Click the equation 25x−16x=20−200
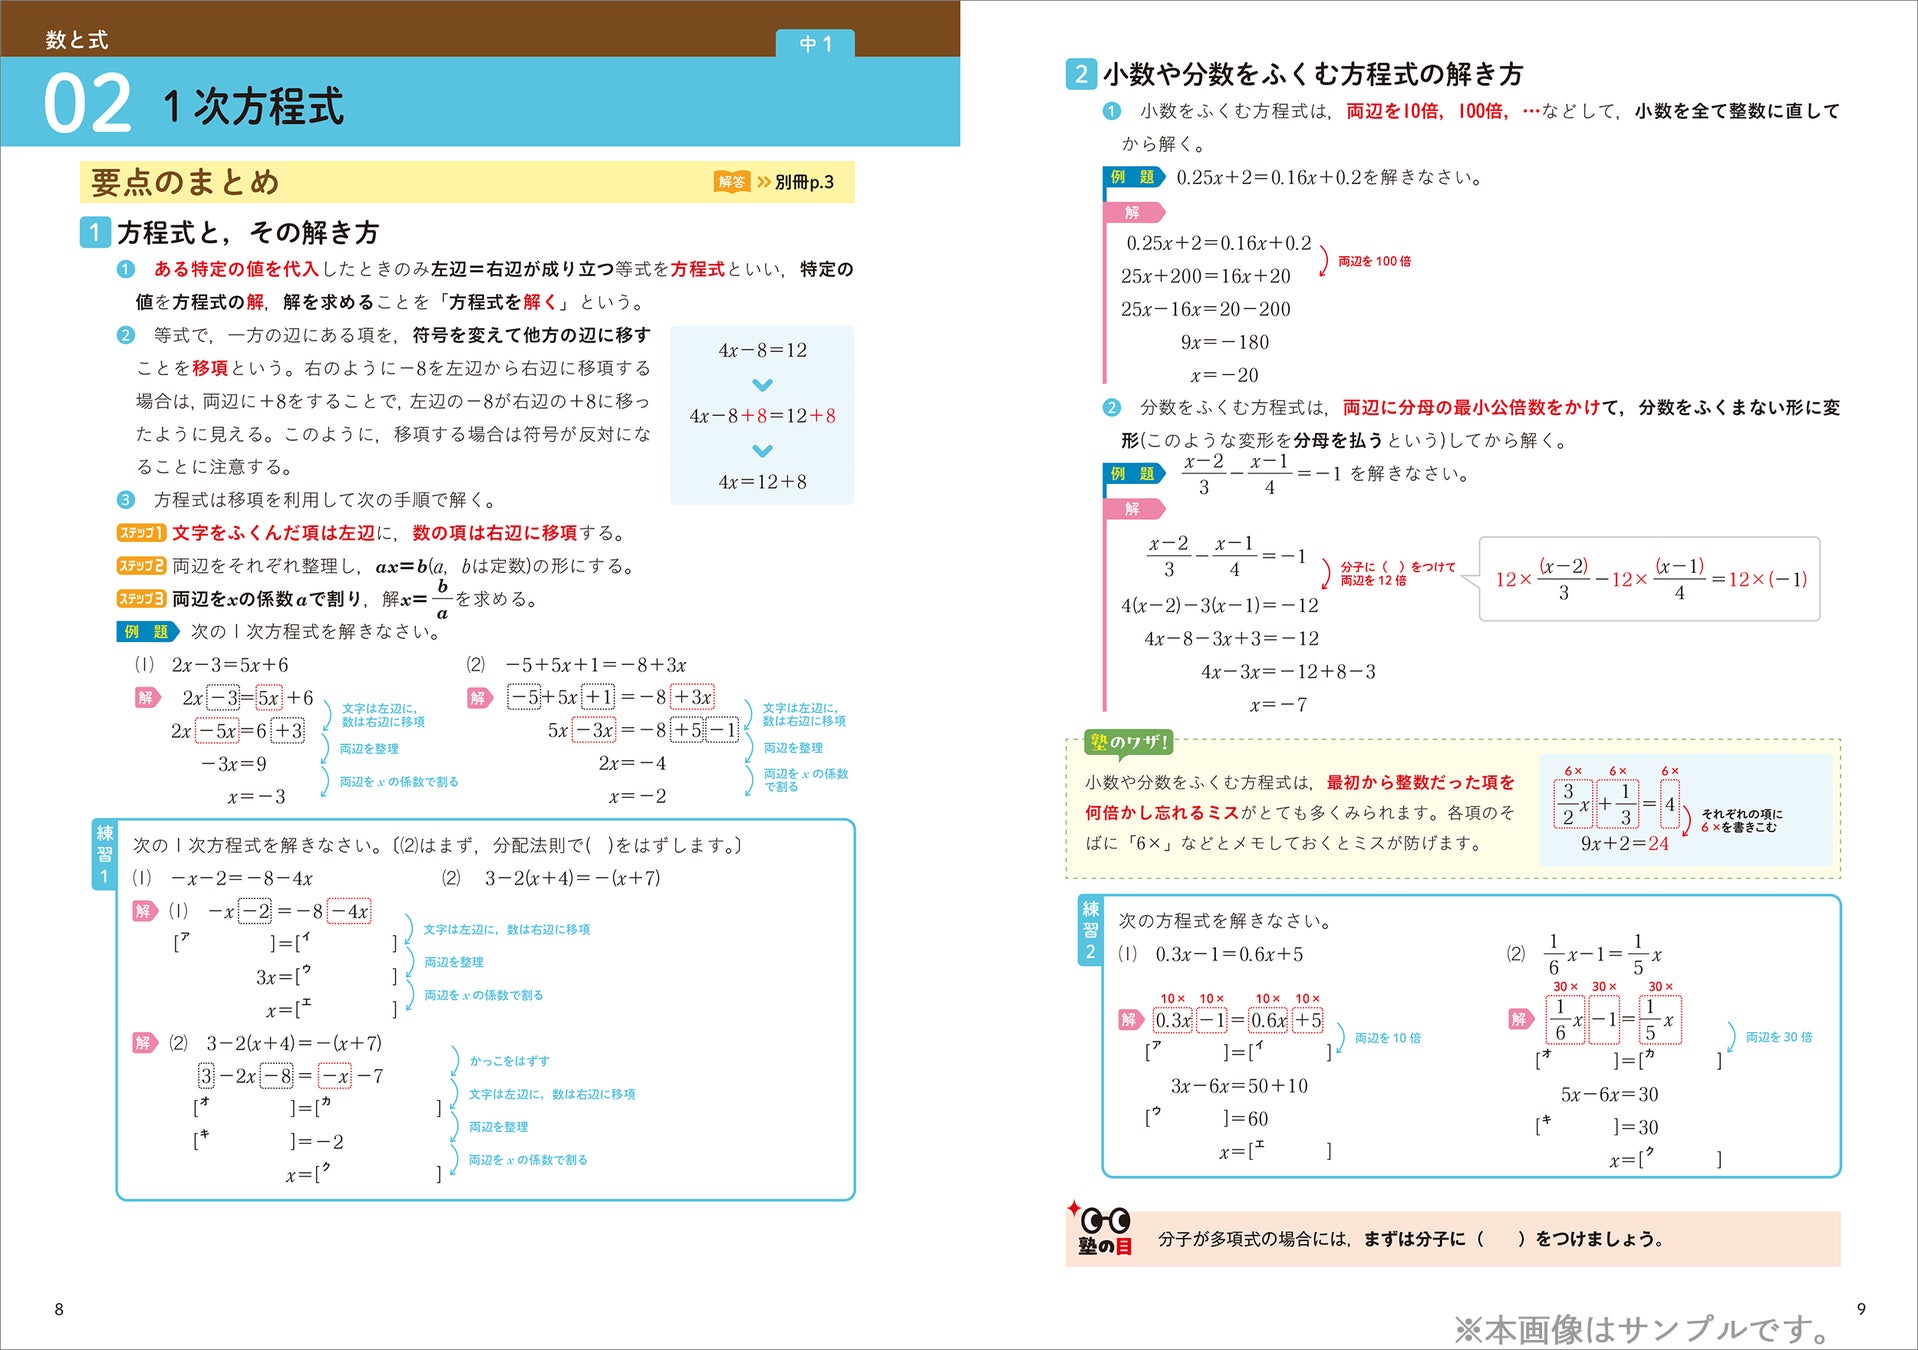Image resolution: width=1918 pixels, height=1350 pixels. tap(1206, 310)
